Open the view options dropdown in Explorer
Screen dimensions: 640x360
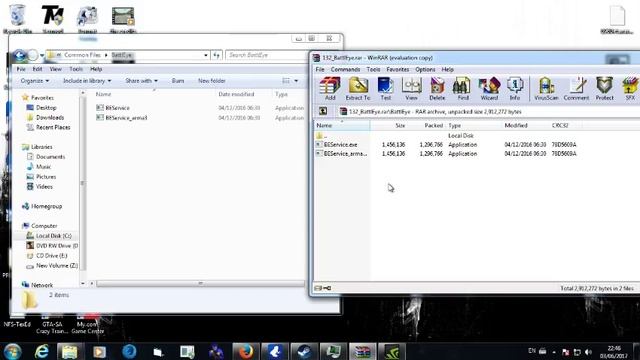(x=296, y=81)
